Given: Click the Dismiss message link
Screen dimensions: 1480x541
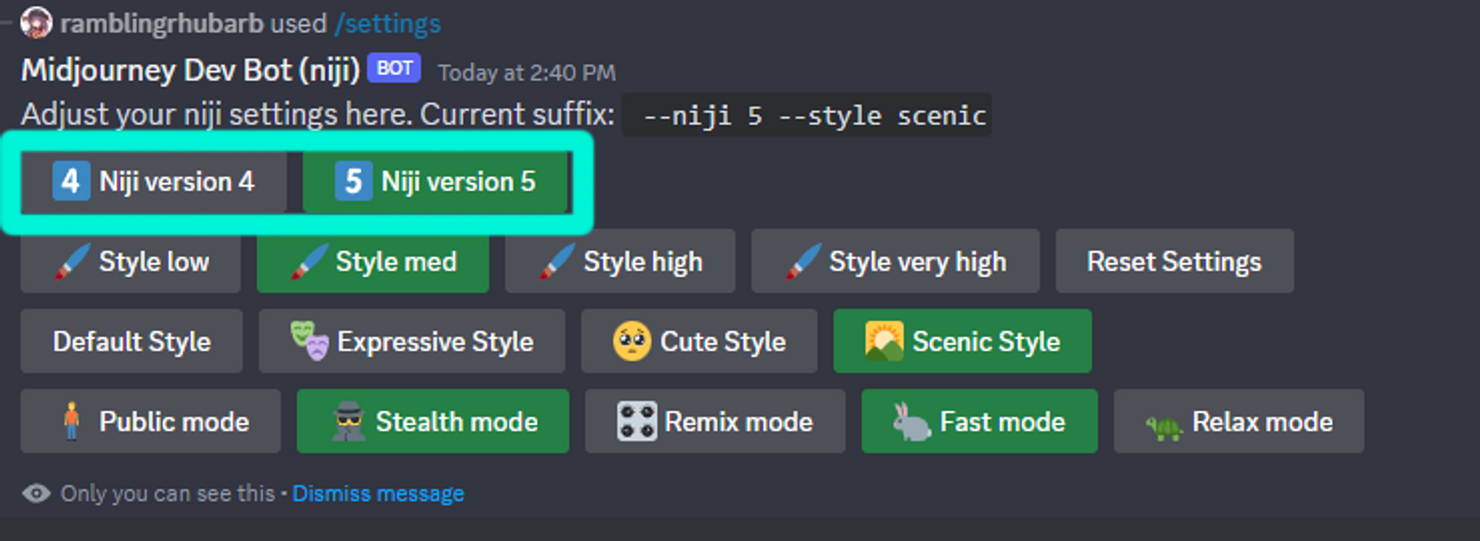Looking at the screenshot, I should click(x=378, y=493).
